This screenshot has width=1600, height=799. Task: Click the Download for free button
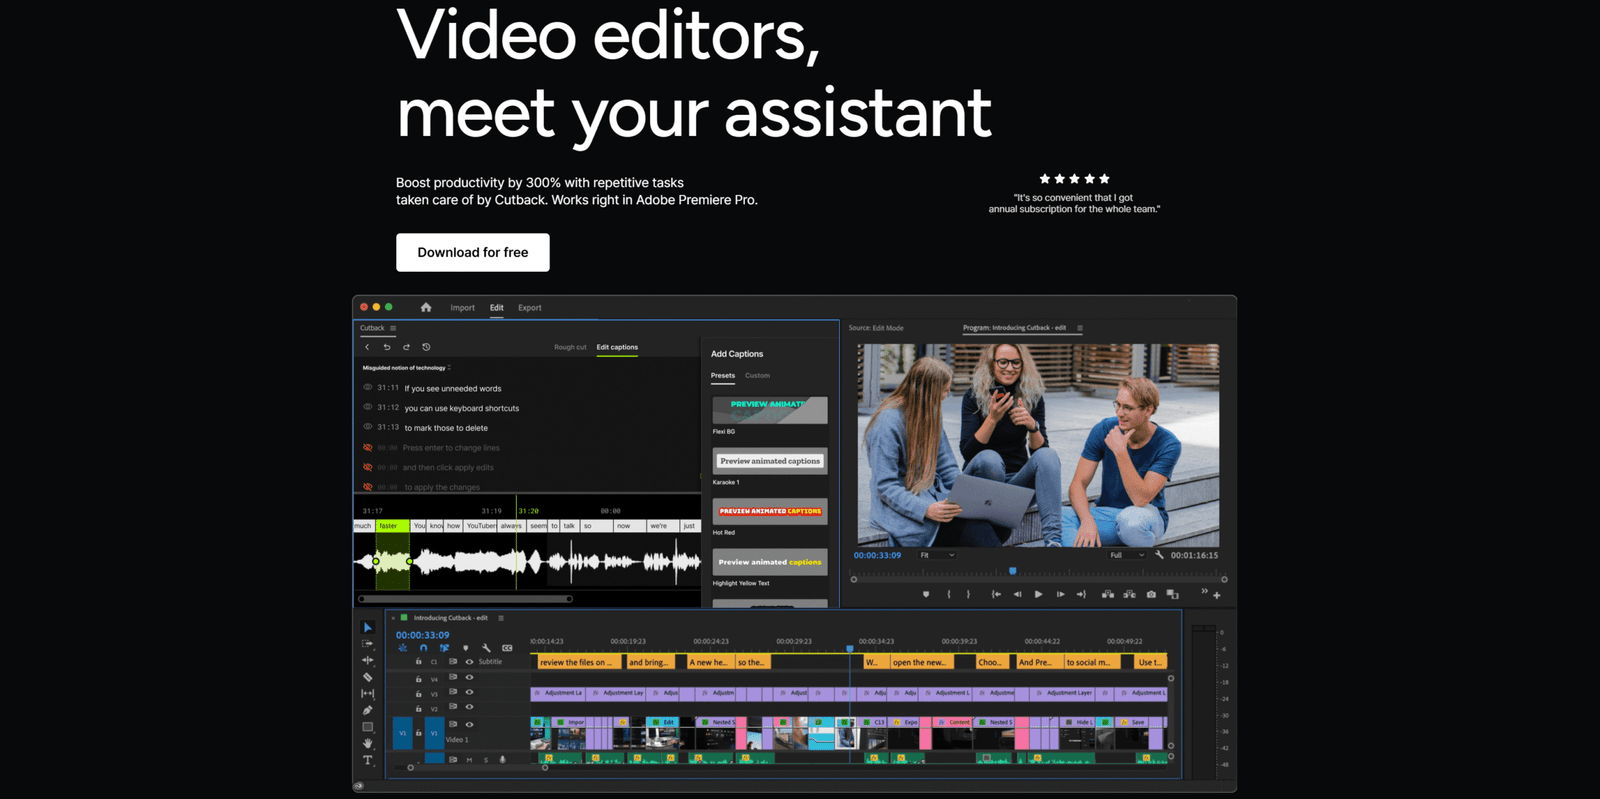click(472, 252)
